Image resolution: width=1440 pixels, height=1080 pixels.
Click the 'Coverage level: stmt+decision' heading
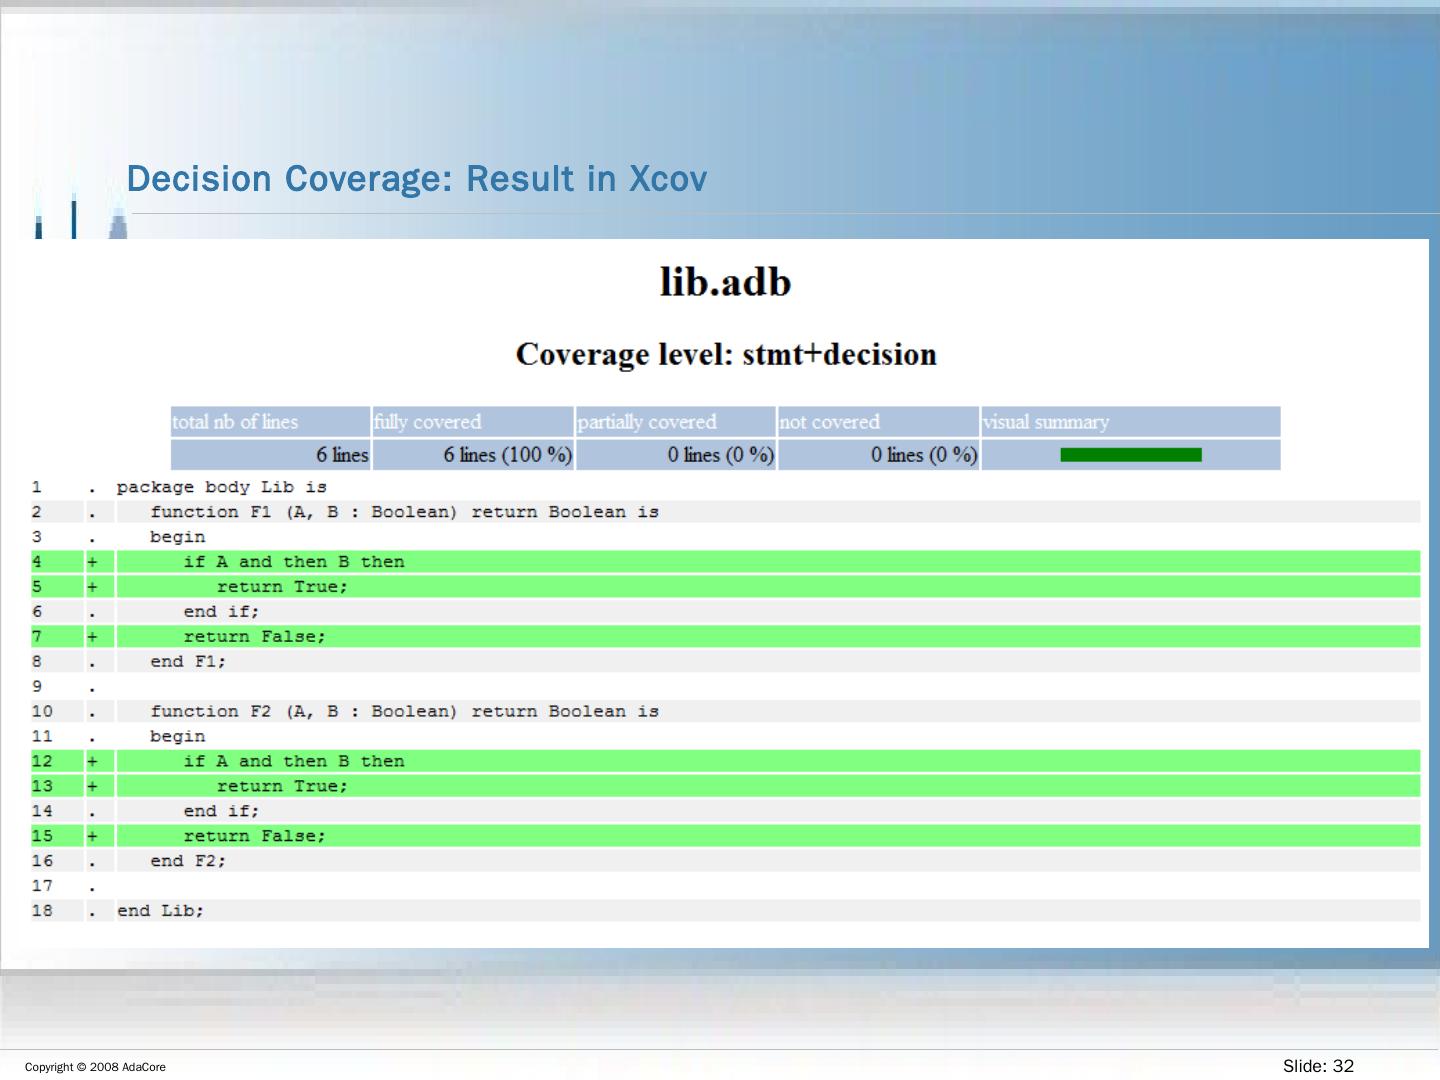[x=726, y=355]
